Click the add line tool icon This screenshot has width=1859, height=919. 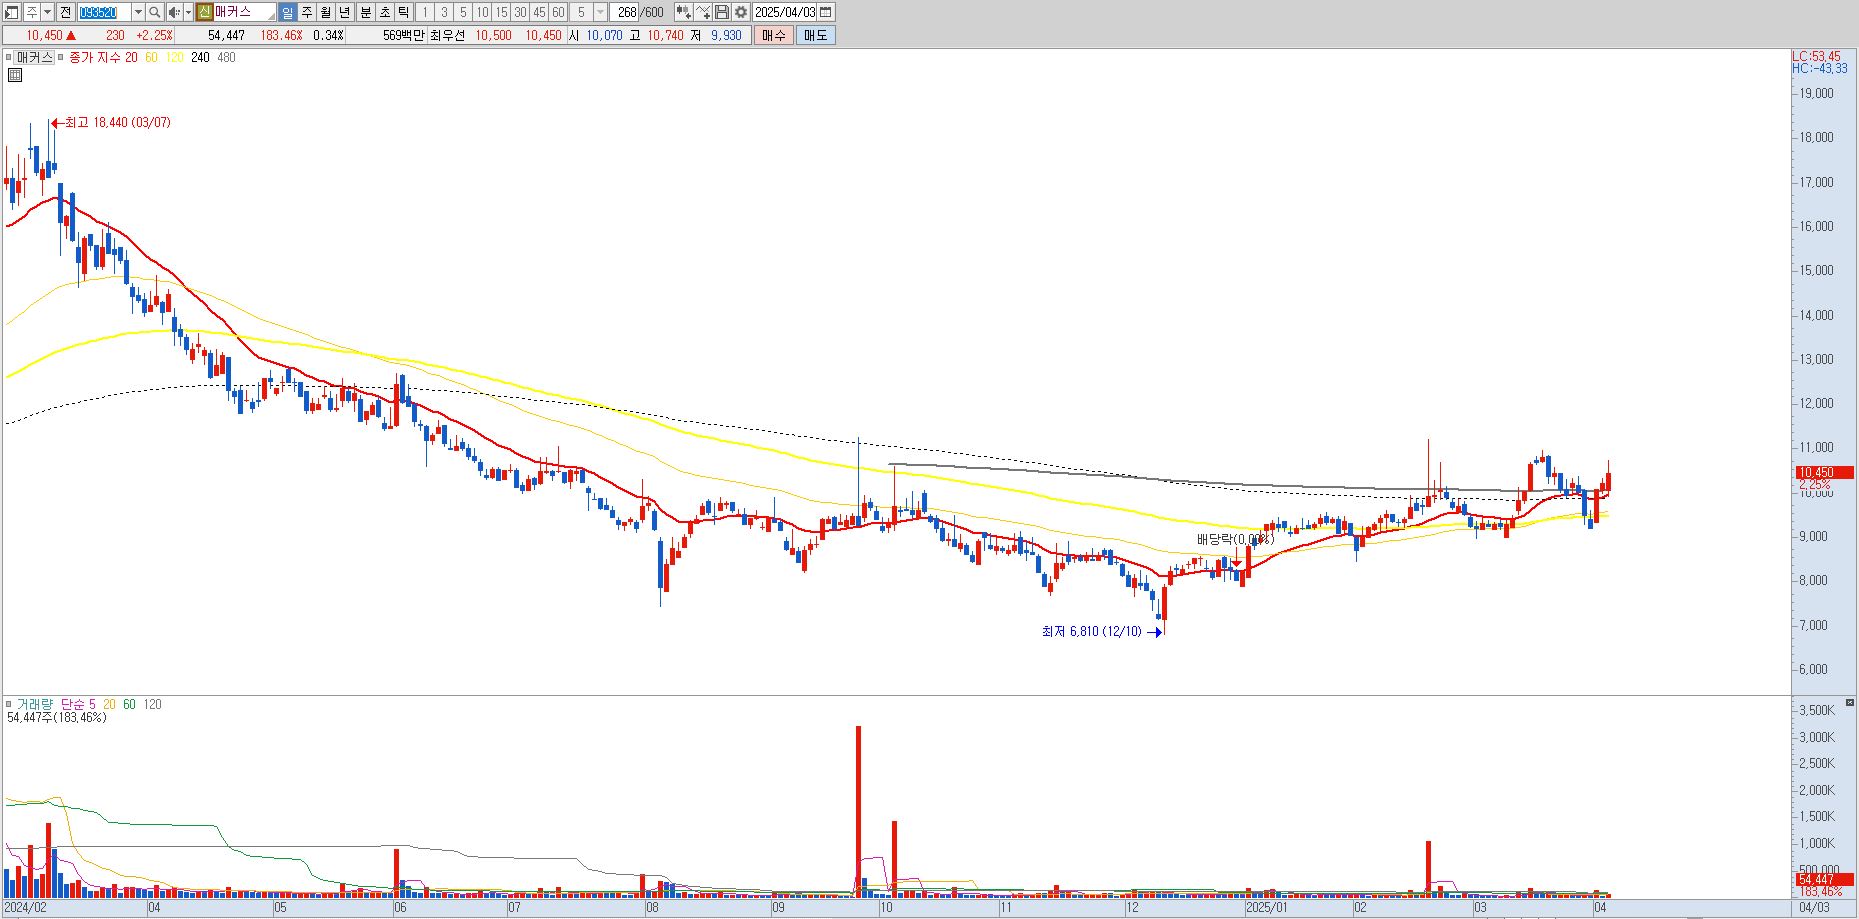[703, 12]
